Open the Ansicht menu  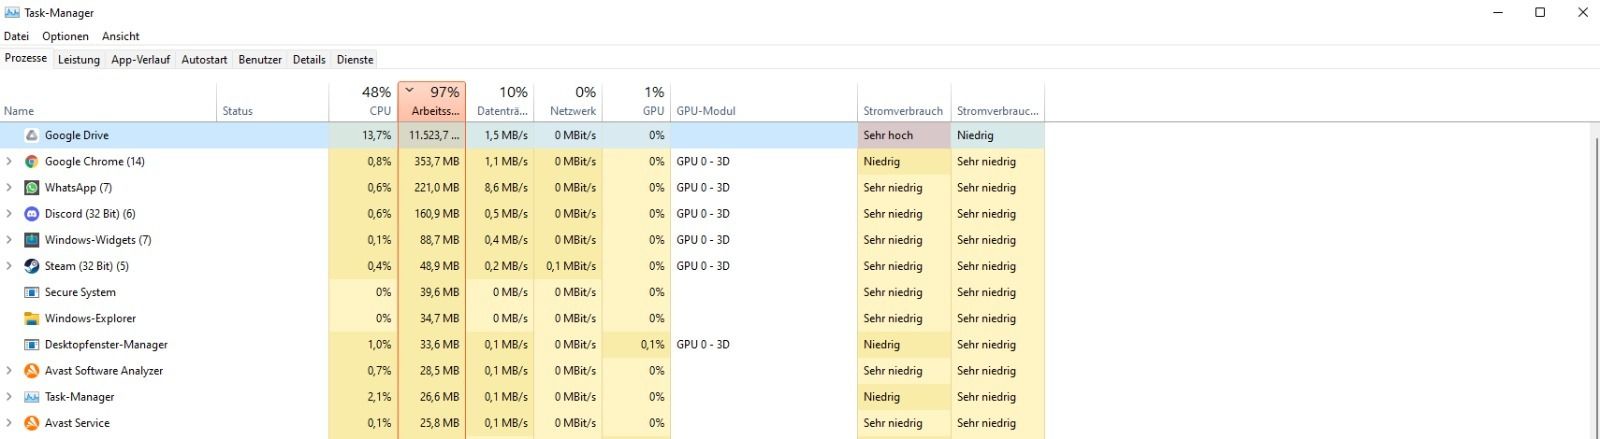point(120,36)
